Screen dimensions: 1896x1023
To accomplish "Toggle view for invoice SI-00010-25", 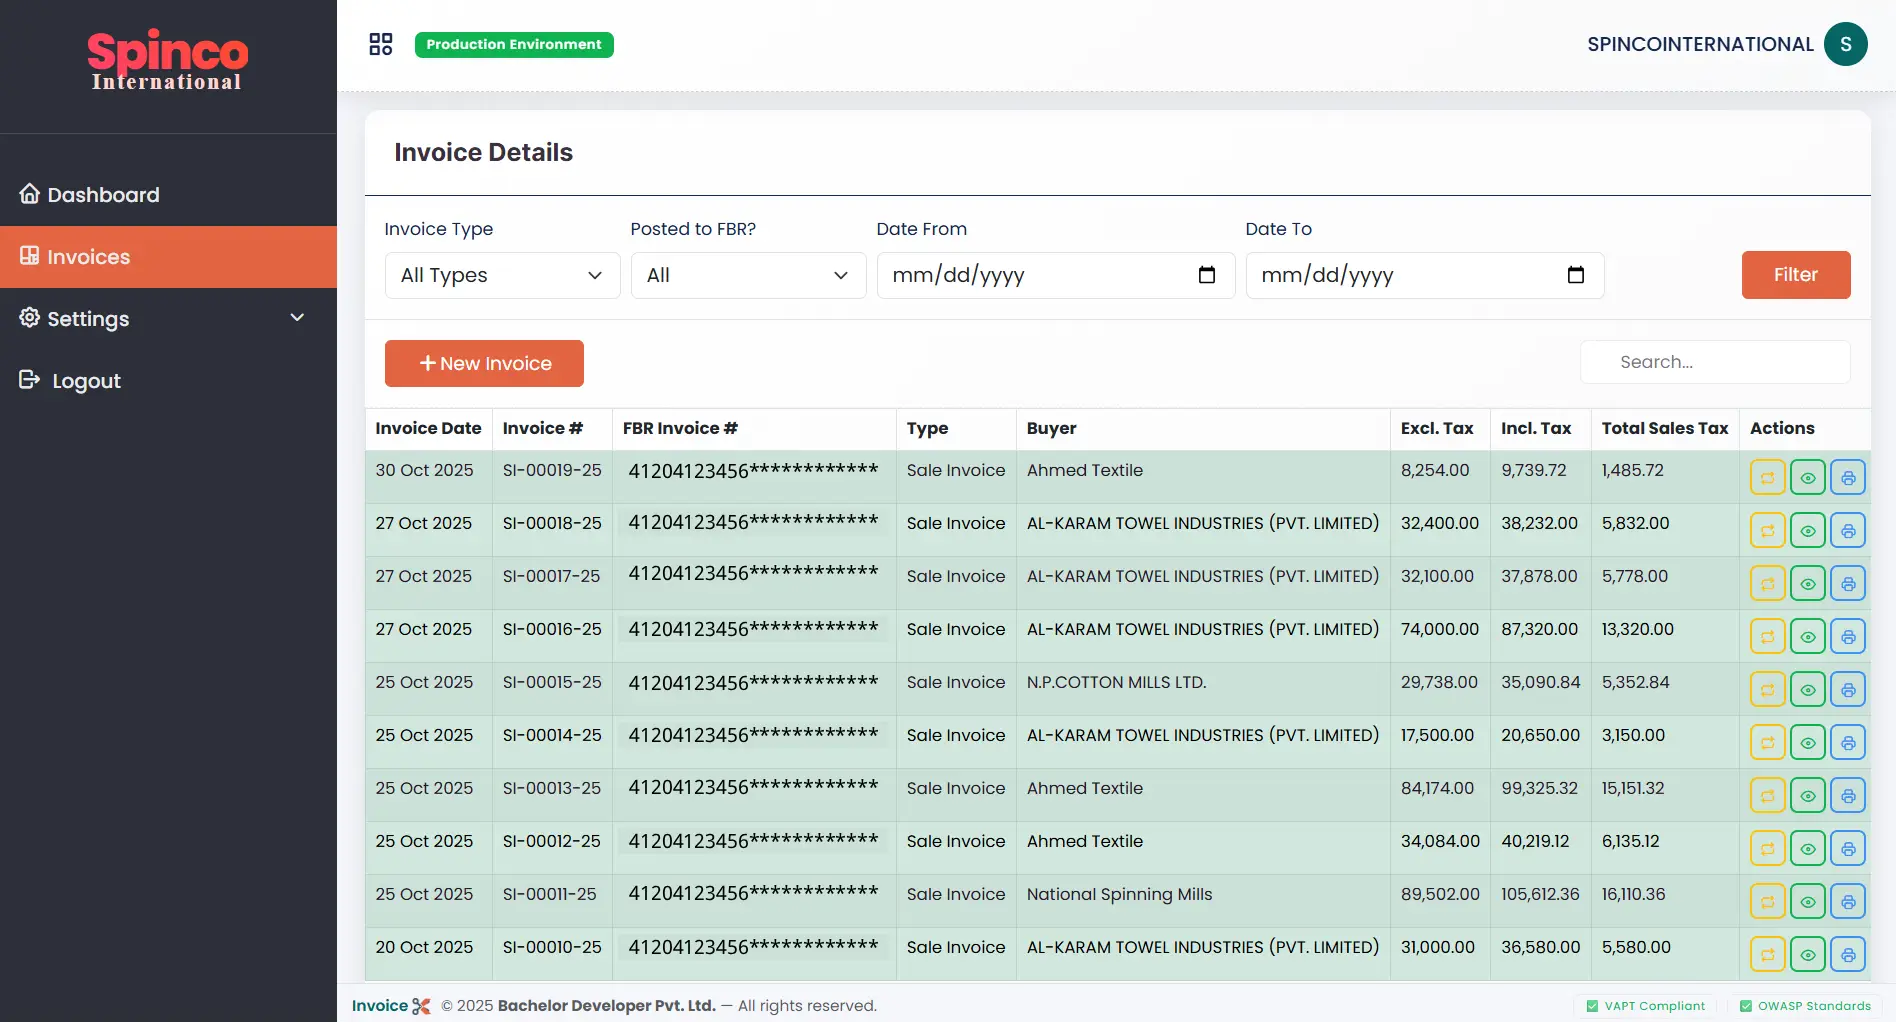I will pos(1807,954).
